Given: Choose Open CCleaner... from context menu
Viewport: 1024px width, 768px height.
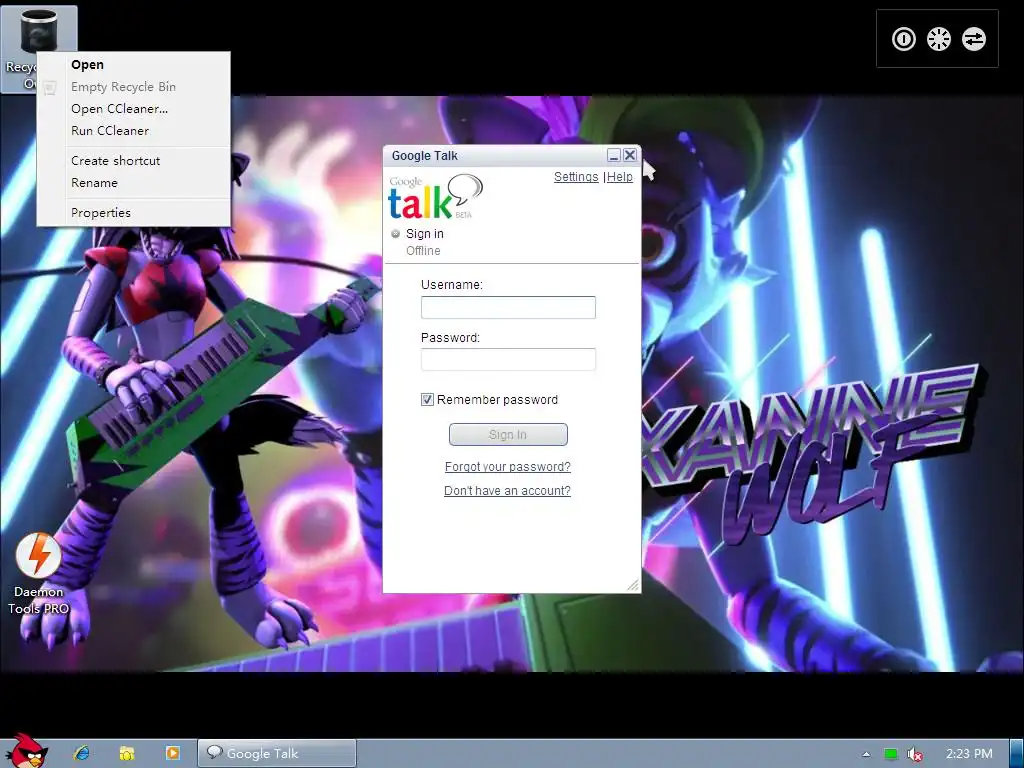Looking at the screenshot, I should [133, 109].
